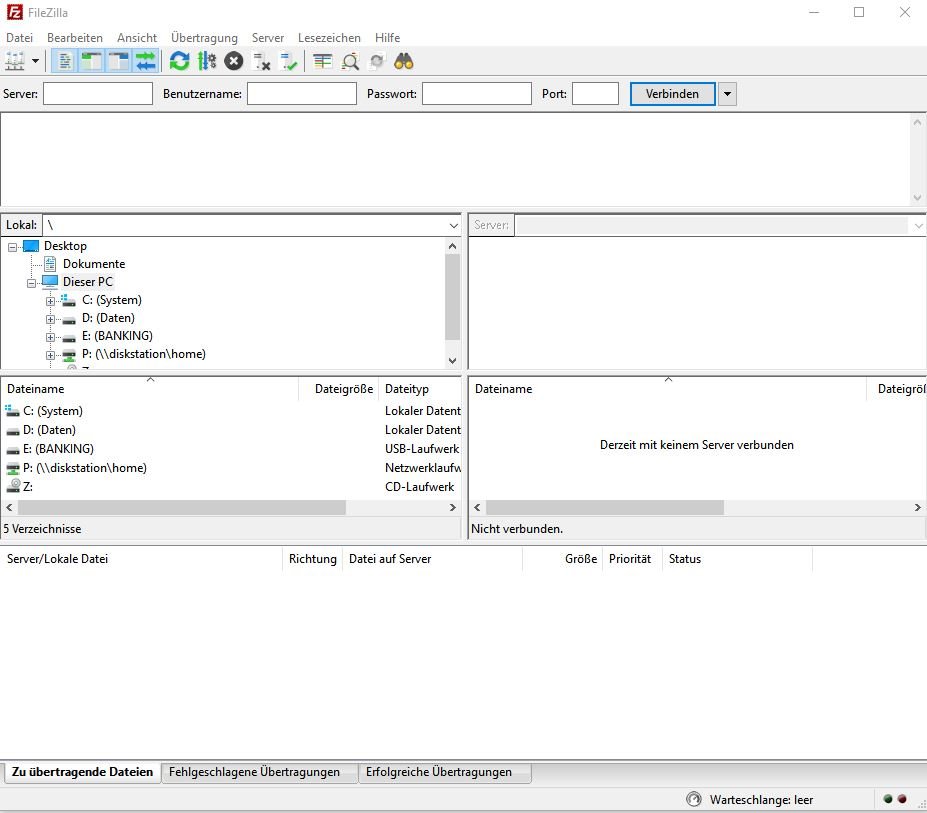Open the Quickconnect history dropdown arrow
The width and height of the screenshot is (927, 813).
pyautogui.click(x=727, y=94)
